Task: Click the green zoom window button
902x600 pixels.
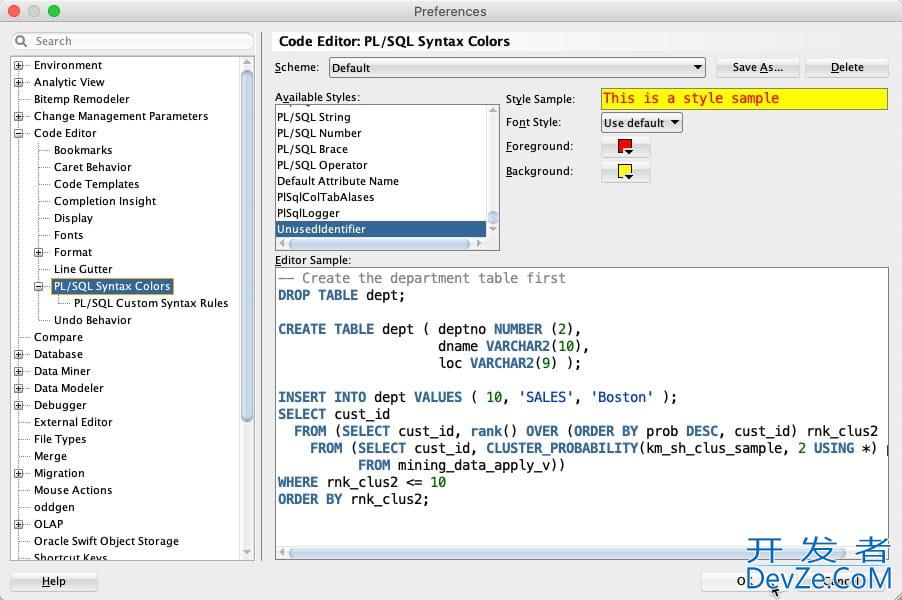Action: [54, 11]
